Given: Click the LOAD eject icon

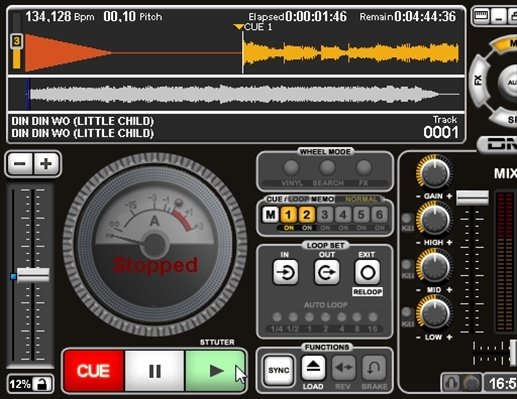Looking at the screenshot, I should pos(313,367).
